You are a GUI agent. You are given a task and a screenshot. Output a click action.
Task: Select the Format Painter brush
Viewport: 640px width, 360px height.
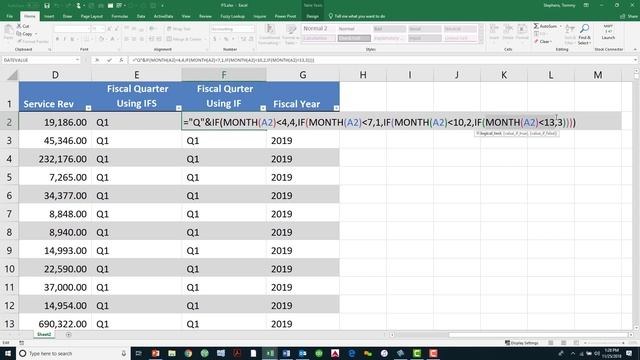coord(19,41)
